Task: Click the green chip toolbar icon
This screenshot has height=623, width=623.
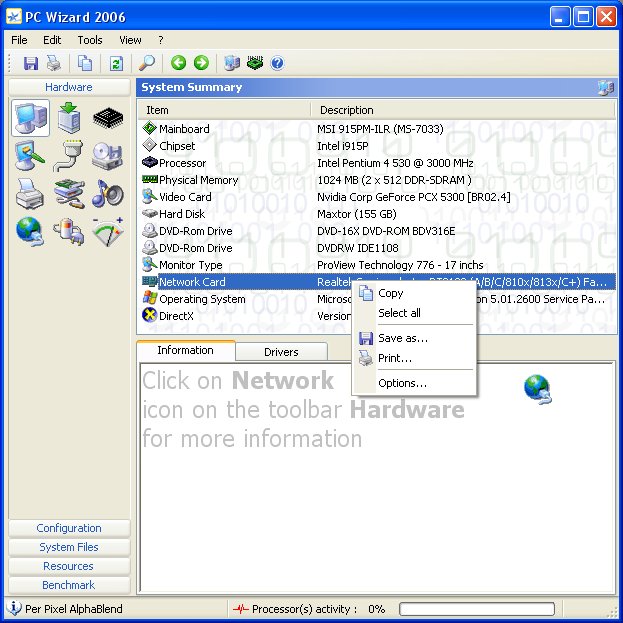Action: click(255, 63)
